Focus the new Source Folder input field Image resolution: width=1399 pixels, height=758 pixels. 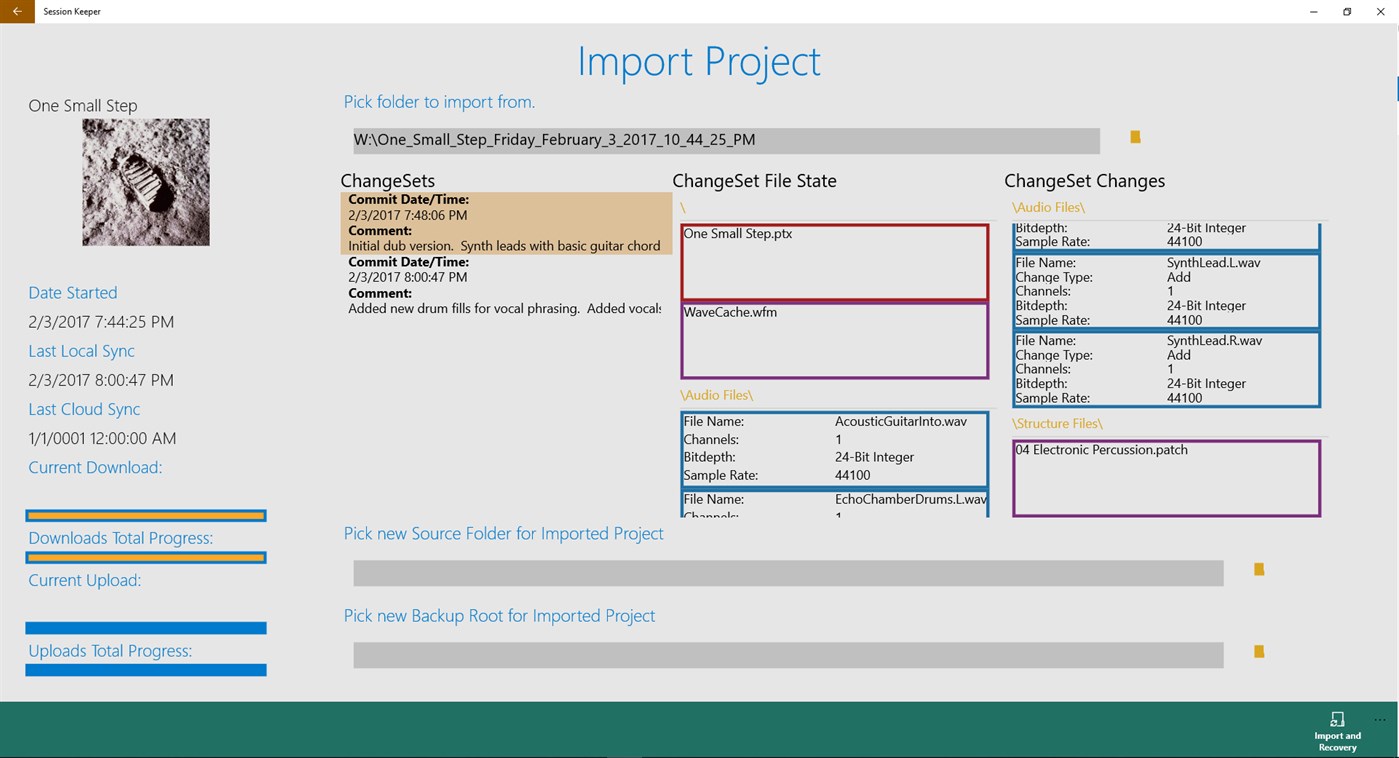point(788,573)
